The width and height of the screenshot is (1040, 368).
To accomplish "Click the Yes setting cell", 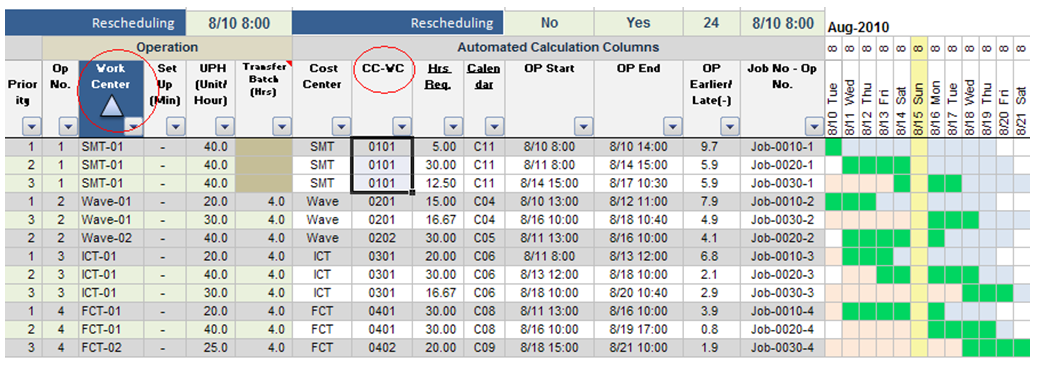I will [x=638, y=23].
